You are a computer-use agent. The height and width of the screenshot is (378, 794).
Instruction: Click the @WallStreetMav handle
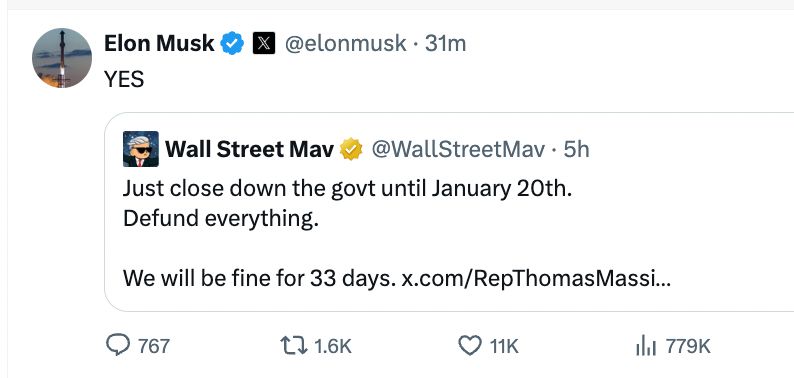tap(459, 149)
